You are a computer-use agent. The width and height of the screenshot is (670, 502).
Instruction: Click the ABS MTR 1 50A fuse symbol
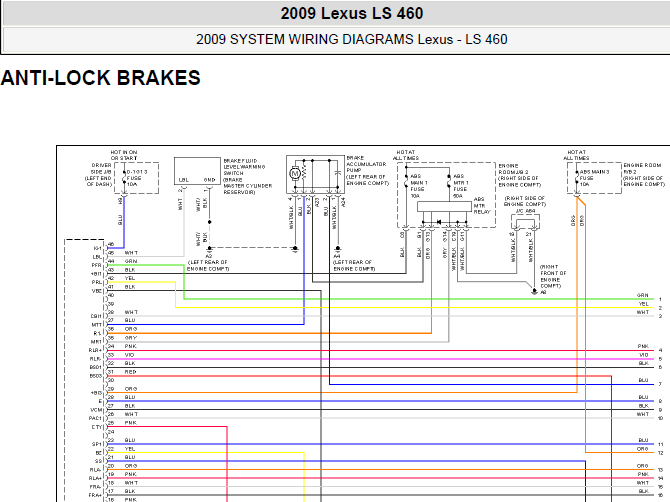[449, 181]
